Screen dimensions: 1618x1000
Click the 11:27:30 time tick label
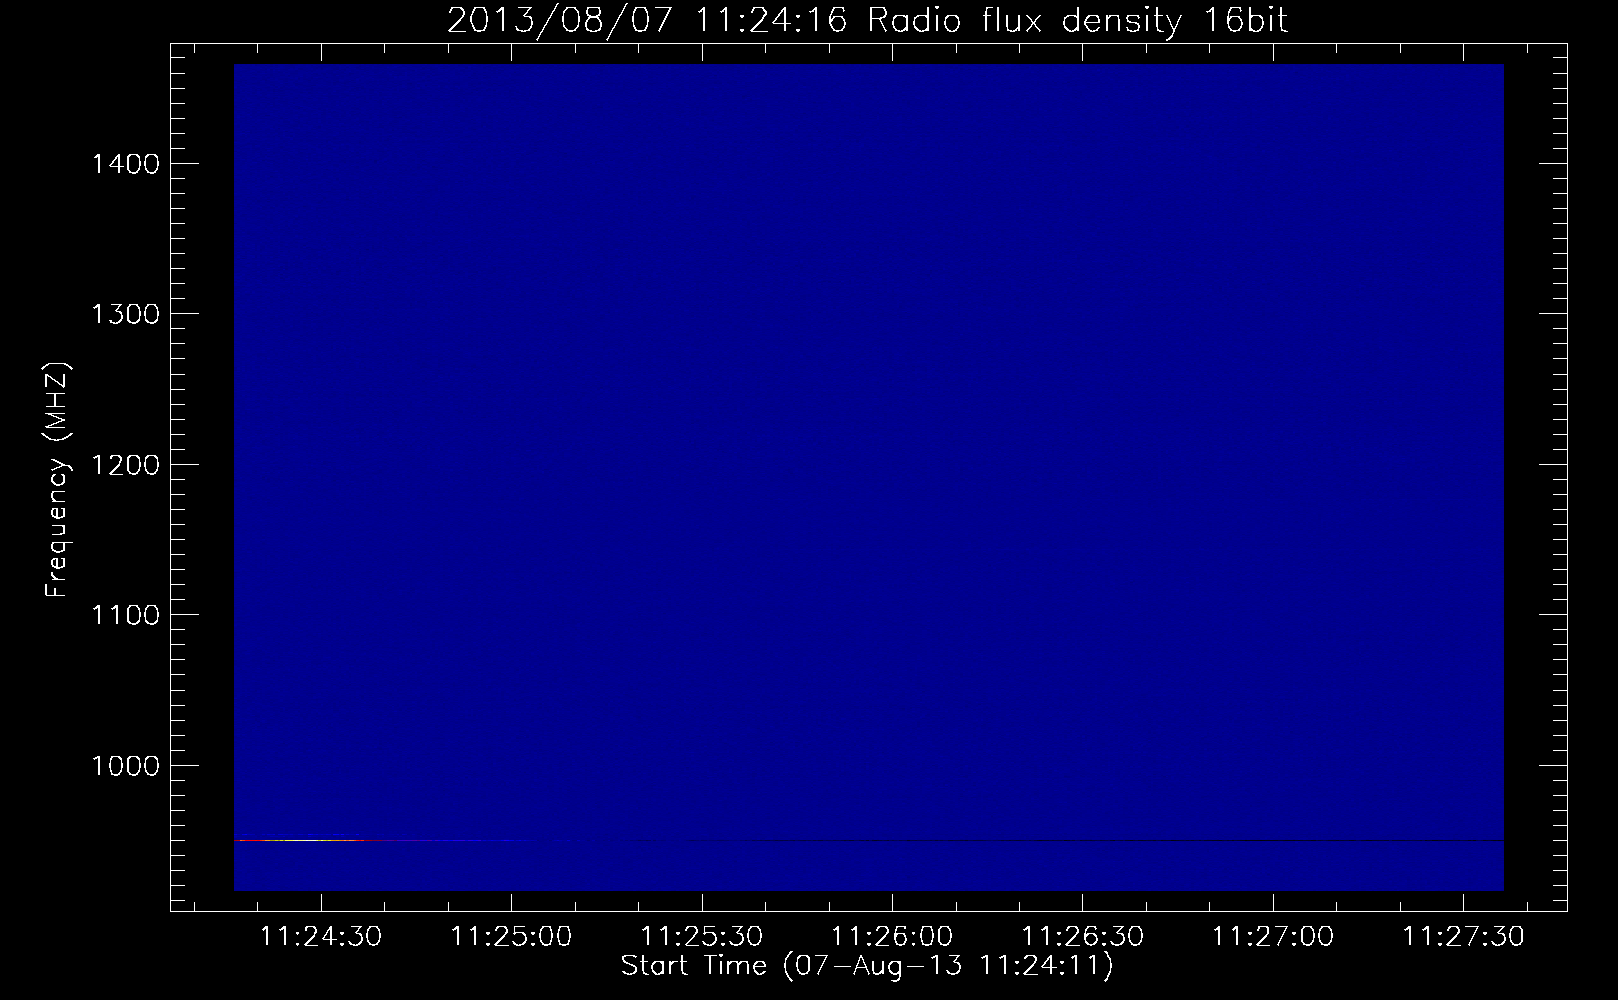click(x=1464, y=936)
